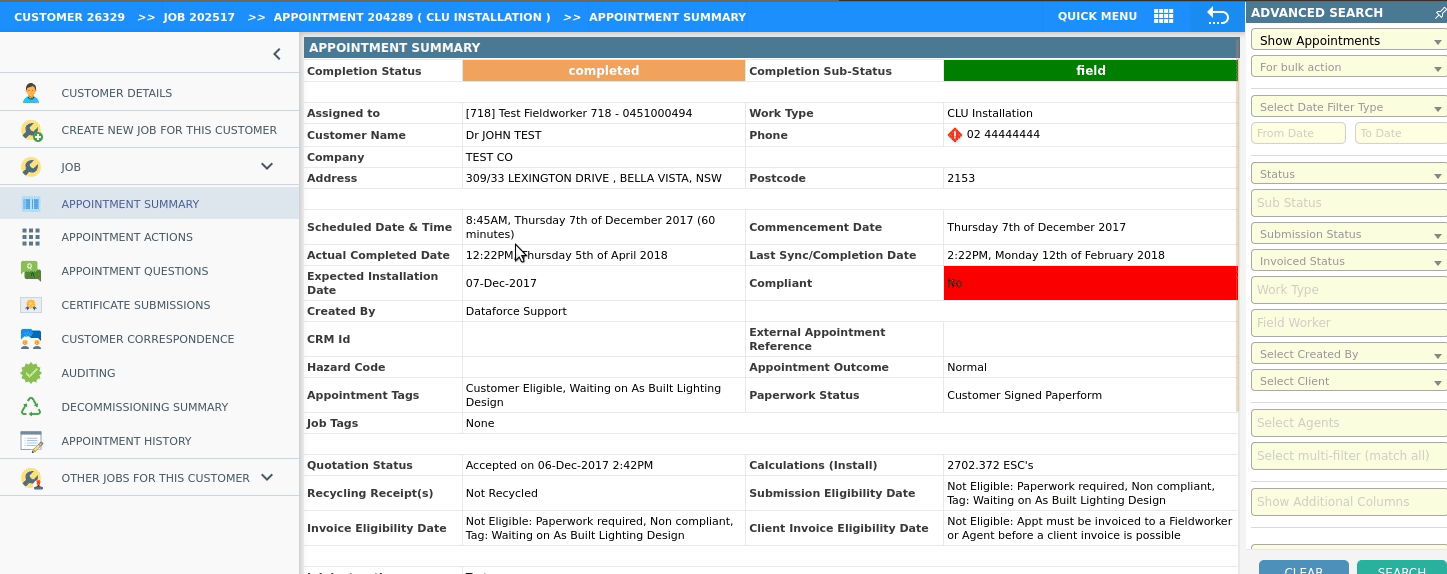Click the Customer Details person icon
The image size is (1447, 574).
(x=31, y=93)
